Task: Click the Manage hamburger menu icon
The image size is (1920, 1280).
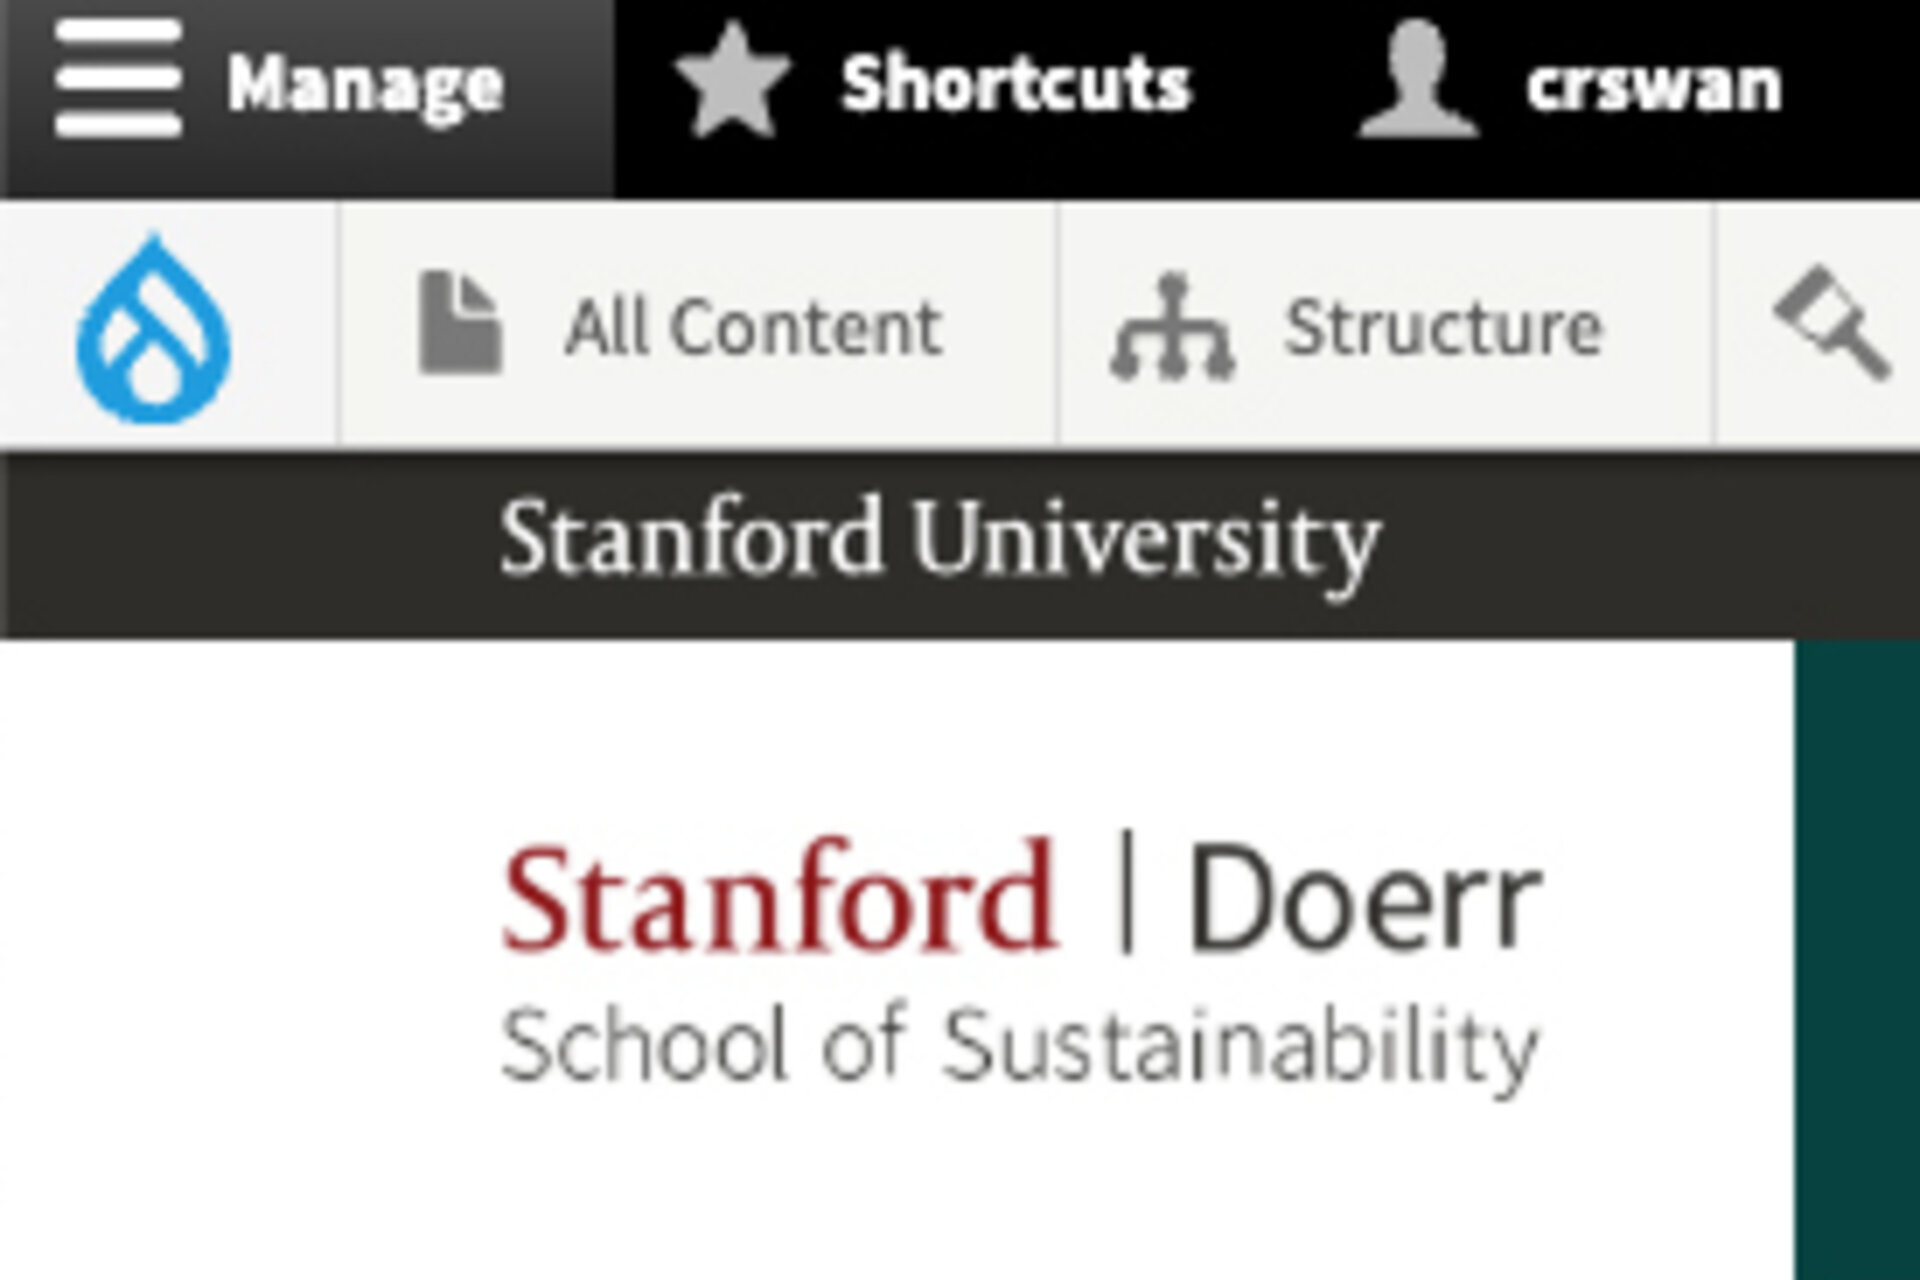Action: coord(118,80)
